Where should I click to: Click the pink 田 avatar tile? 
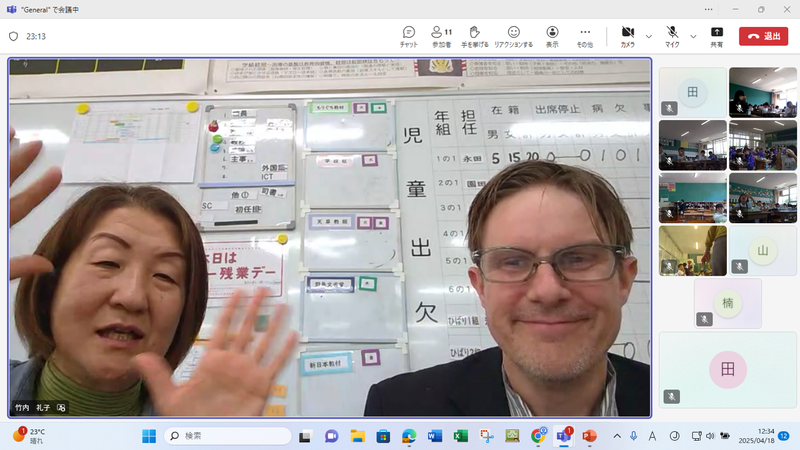click(x=728, y=369)
